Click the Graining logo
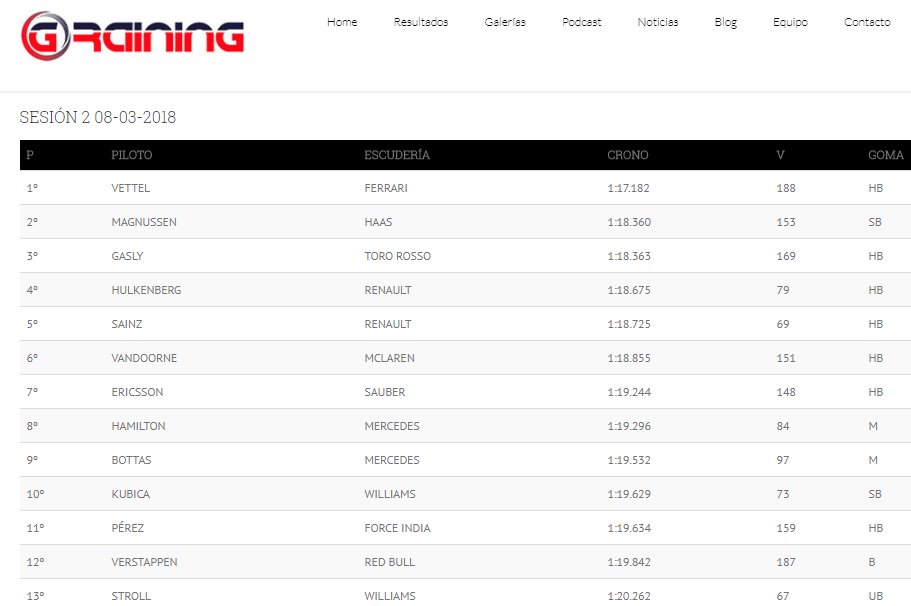 coord(132,36)
